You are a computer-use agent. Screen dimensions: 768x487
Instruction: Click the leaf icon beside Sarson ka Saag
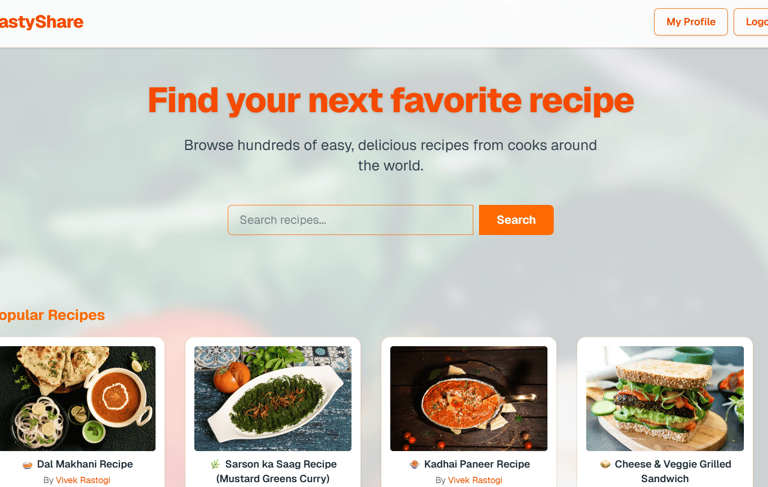click(x=215, y=464)
